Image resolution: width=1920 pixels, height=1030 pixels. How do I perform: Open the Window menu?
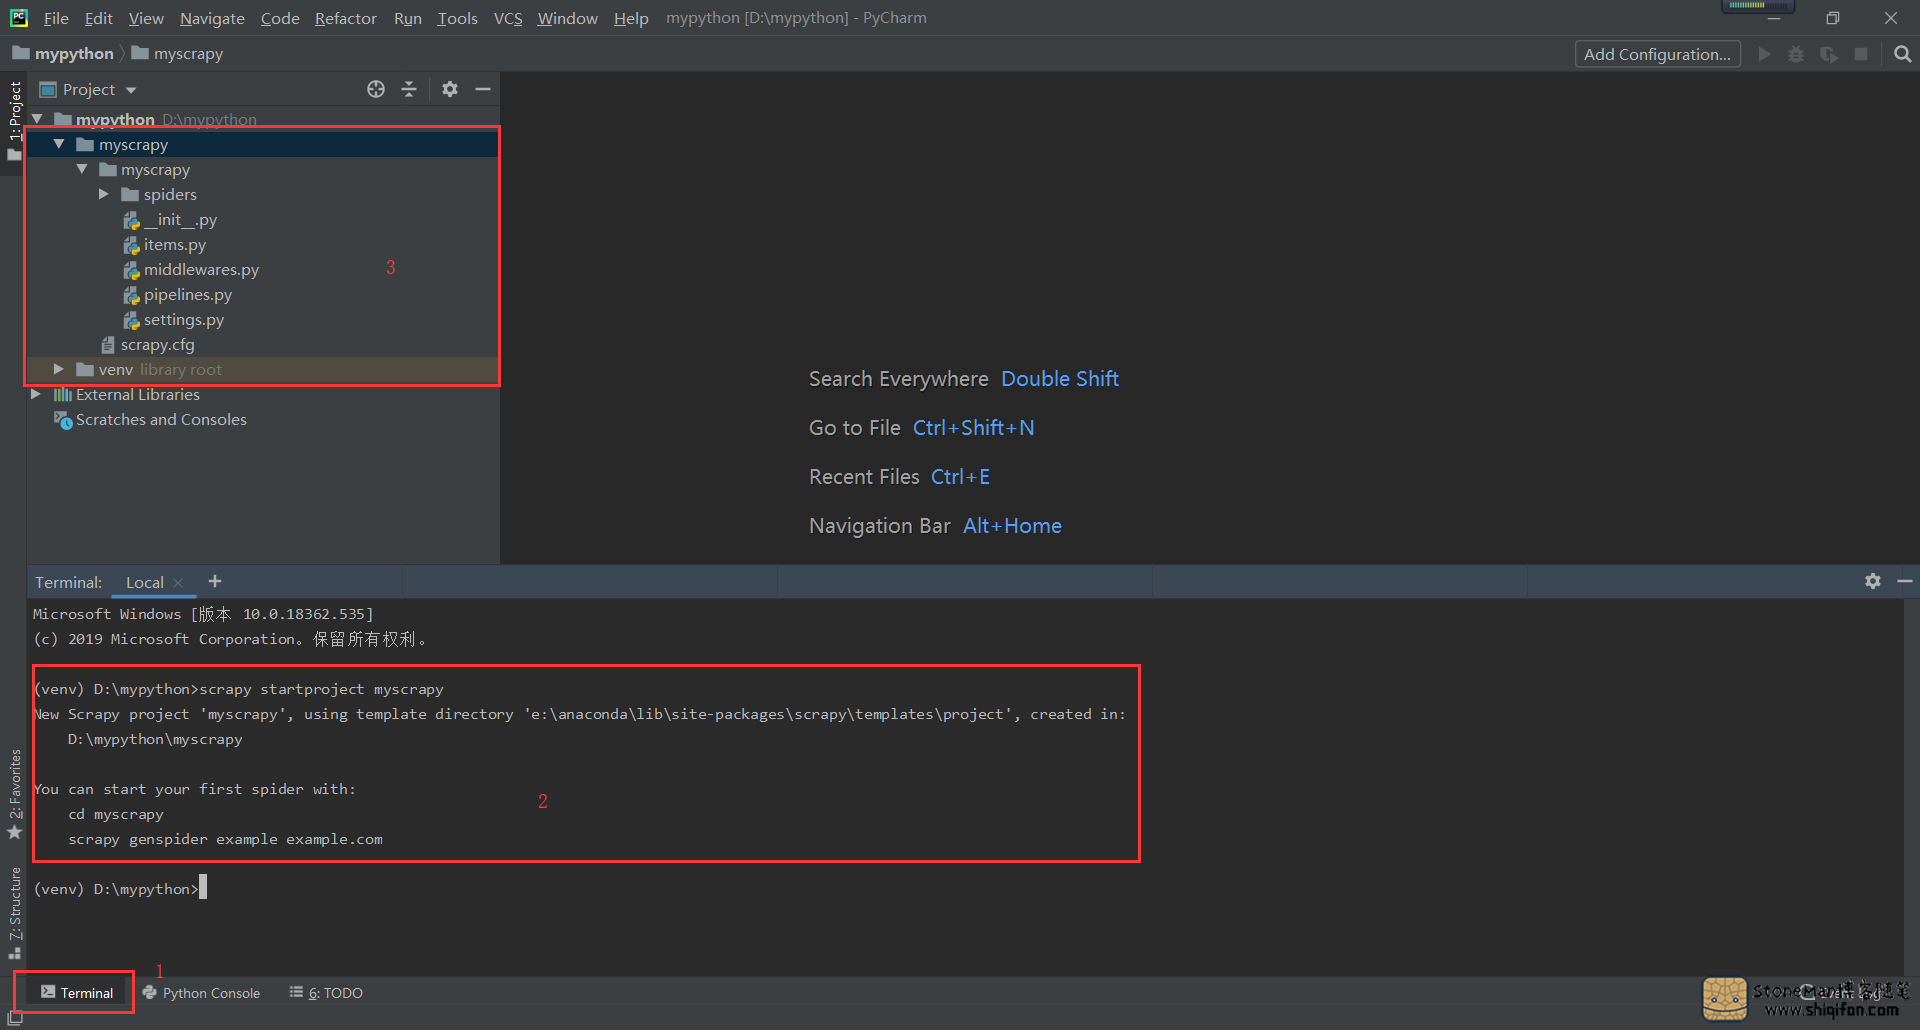[567, 18]
